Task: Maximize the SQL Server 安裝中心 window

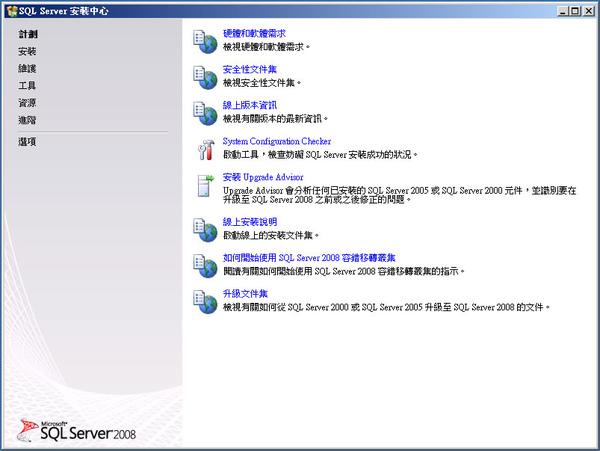Action: (x=575, y=11)
